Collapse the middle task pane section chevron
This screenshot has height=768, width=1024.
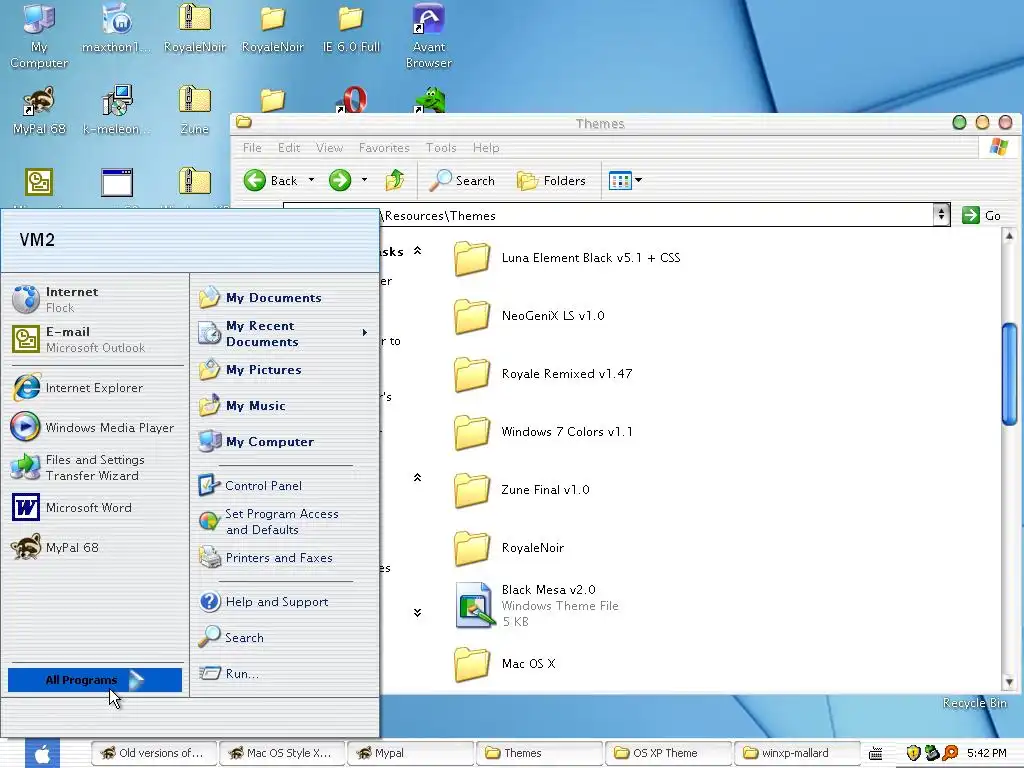417,477
